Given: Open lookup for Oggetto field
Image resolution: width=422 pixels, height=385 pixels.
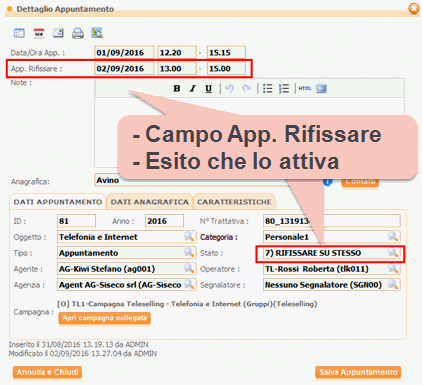Looking at the screenshot, I should (189, 237).
